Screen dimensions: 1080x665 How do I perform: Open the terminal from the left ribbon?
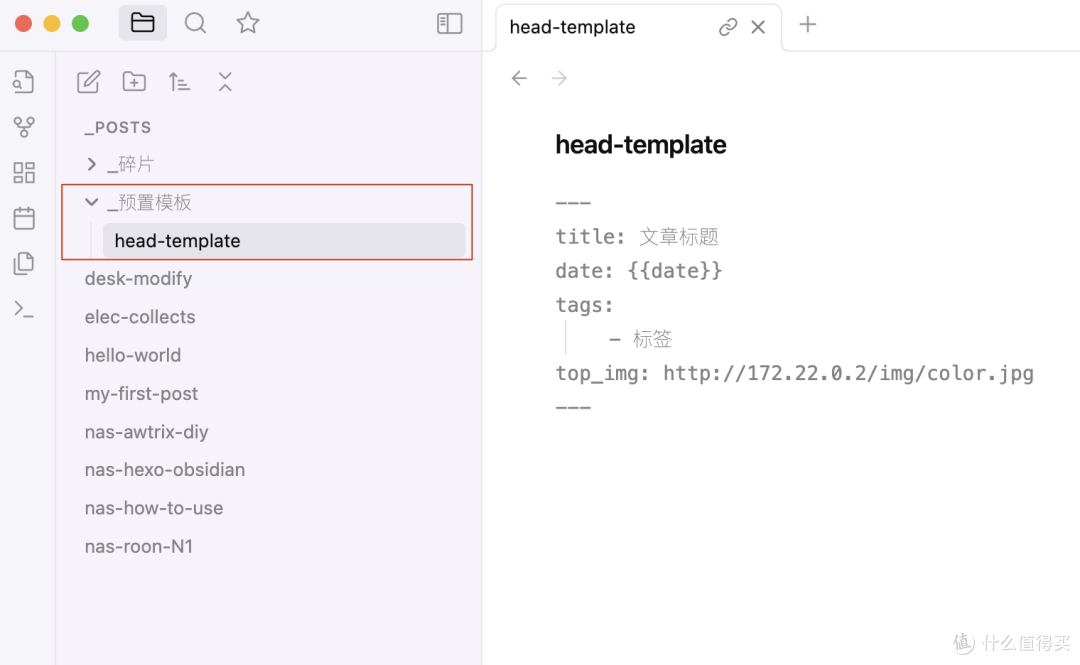tap(24, 308)
